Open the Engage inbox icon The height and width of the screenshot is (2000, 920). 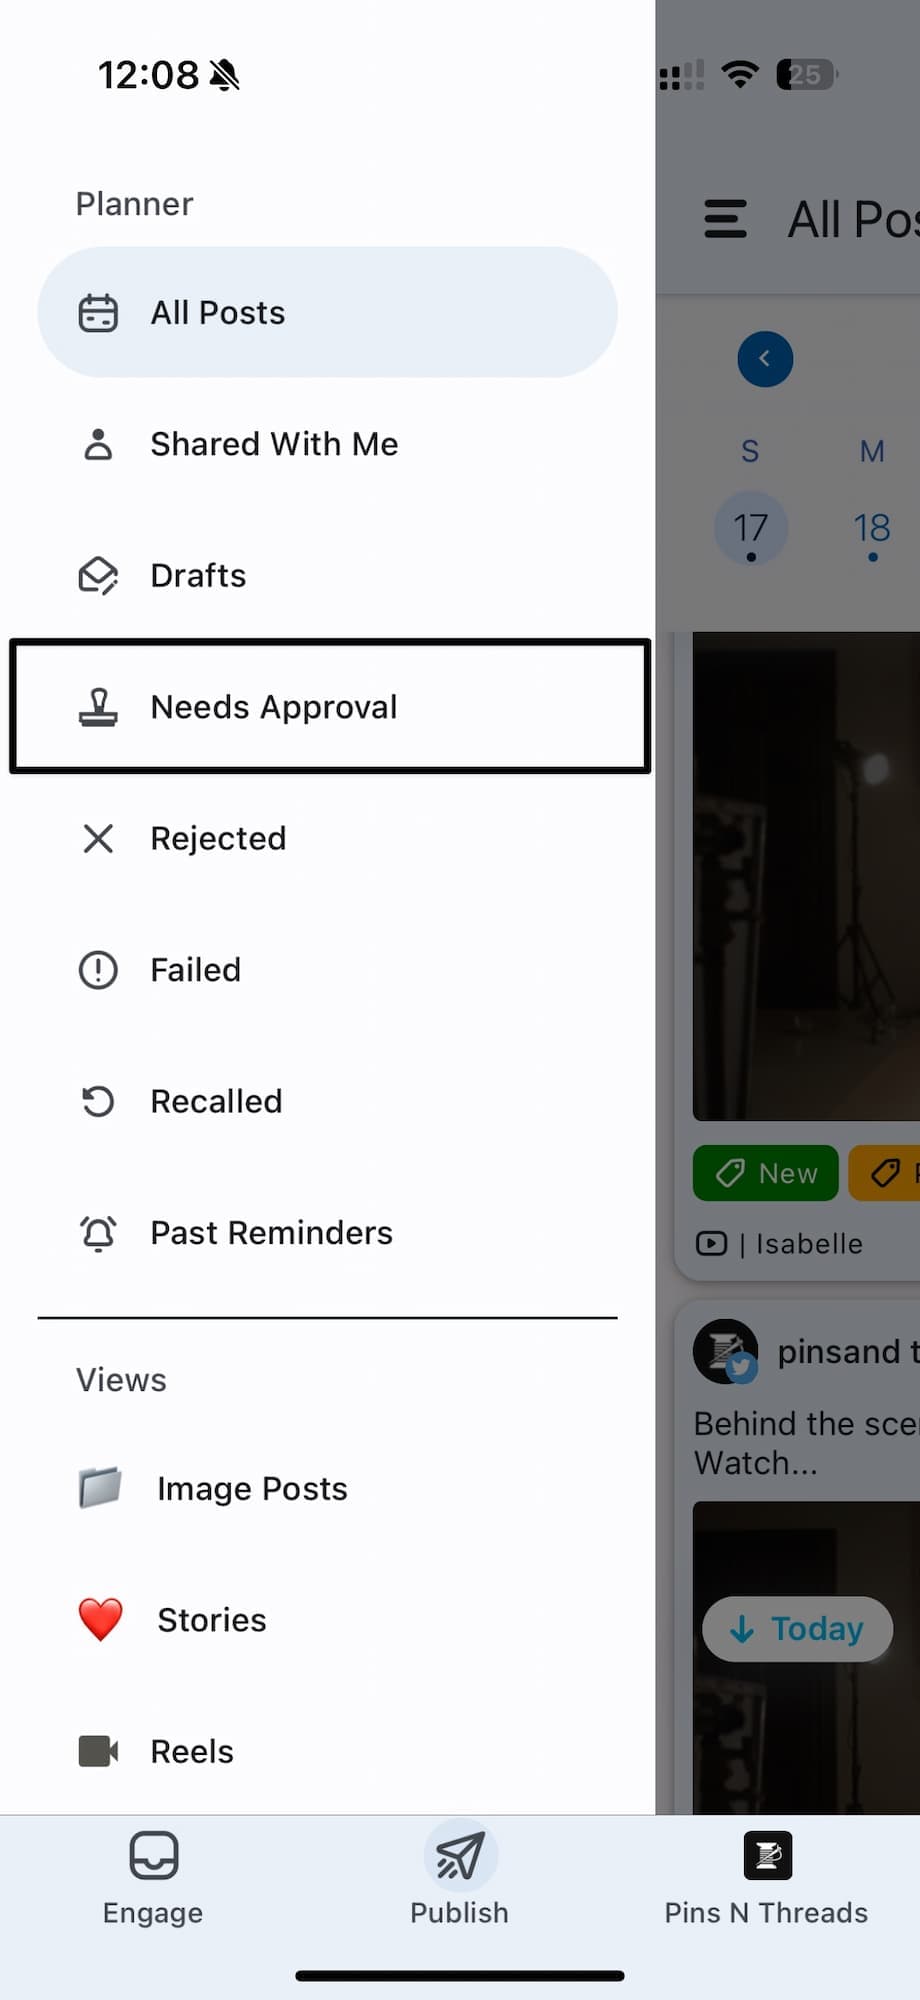point(153,1856)
